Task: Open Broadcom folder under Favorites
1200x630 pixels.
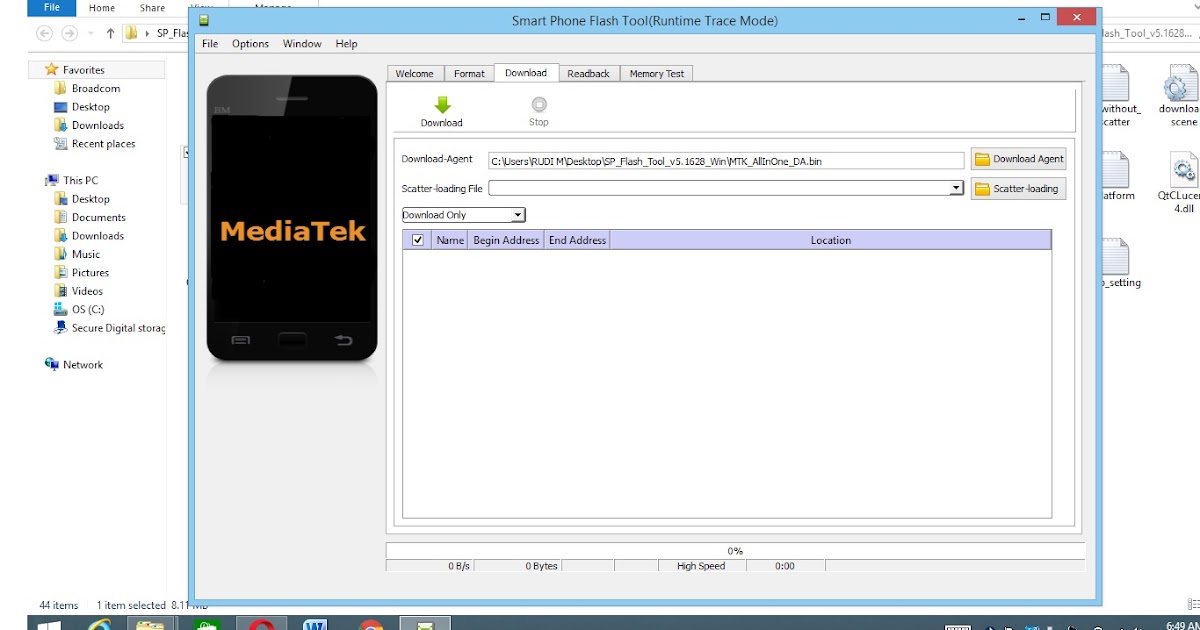Action: pyautogui.click(x=96, y=88)
